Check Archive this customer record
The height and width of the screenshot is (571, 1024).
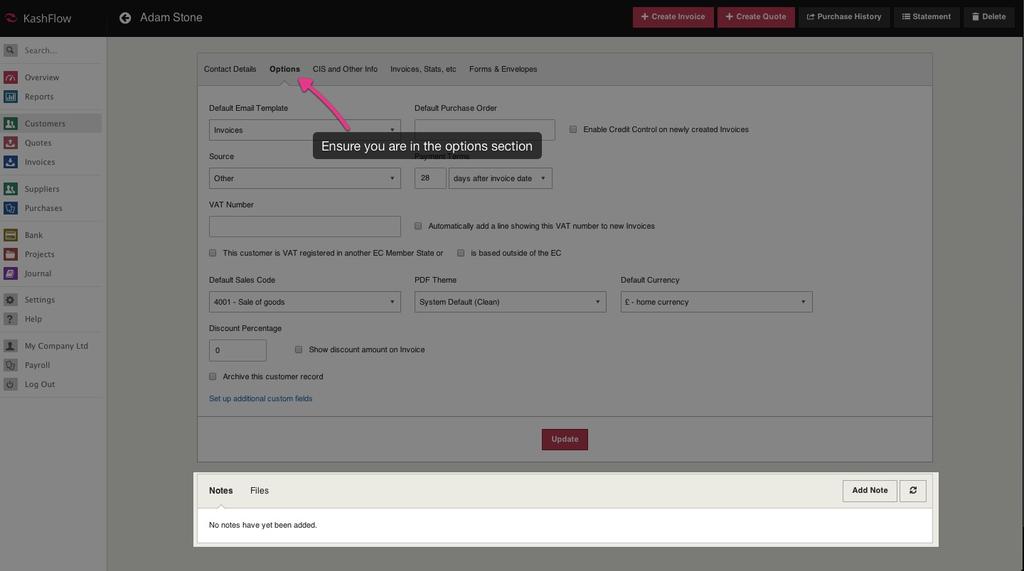213,377
